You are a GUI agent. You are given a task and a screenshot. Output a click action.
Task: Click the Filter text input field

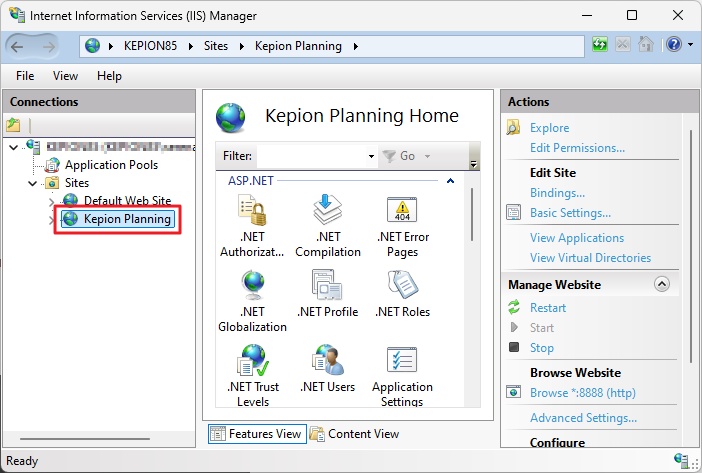(x=312, y=156)
